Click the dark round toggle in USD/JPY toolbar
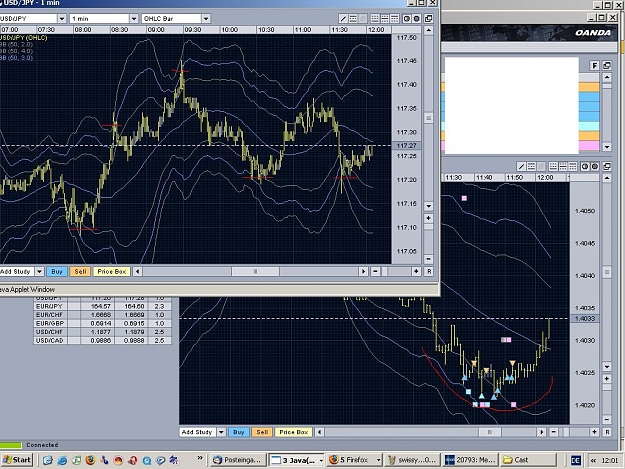This screenshot has height=469, width=625. pos(416,19)
